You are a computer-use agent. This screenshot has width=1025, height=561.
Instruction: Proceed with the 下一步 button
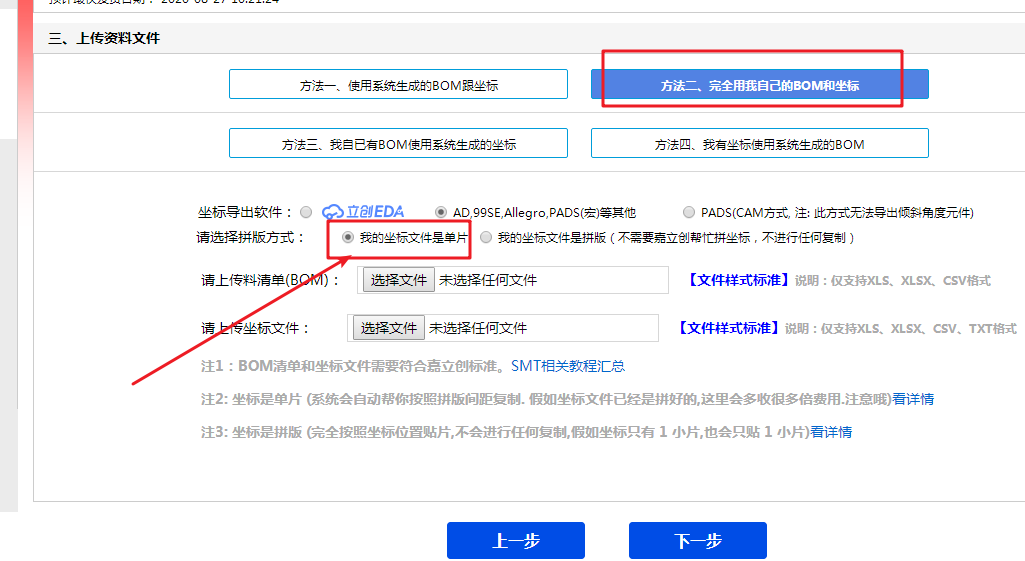point(697,541)
